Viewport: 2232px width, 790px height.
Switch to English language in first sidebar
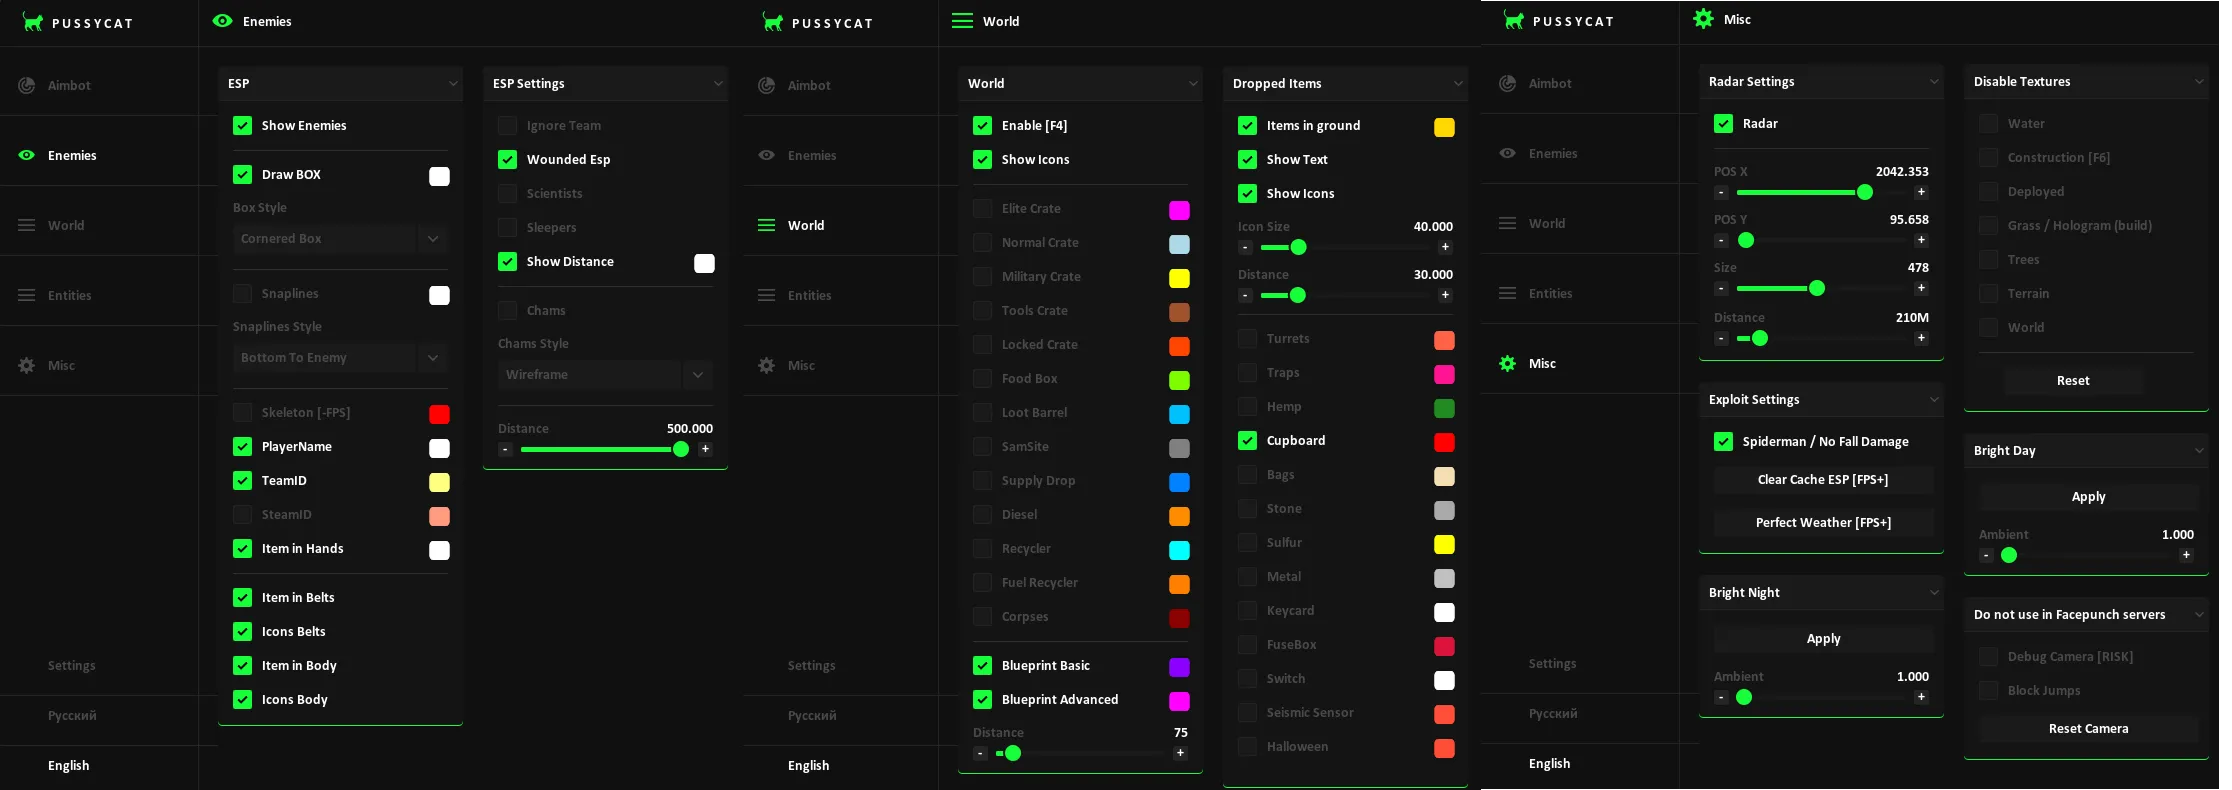click(x=69, y=766)
